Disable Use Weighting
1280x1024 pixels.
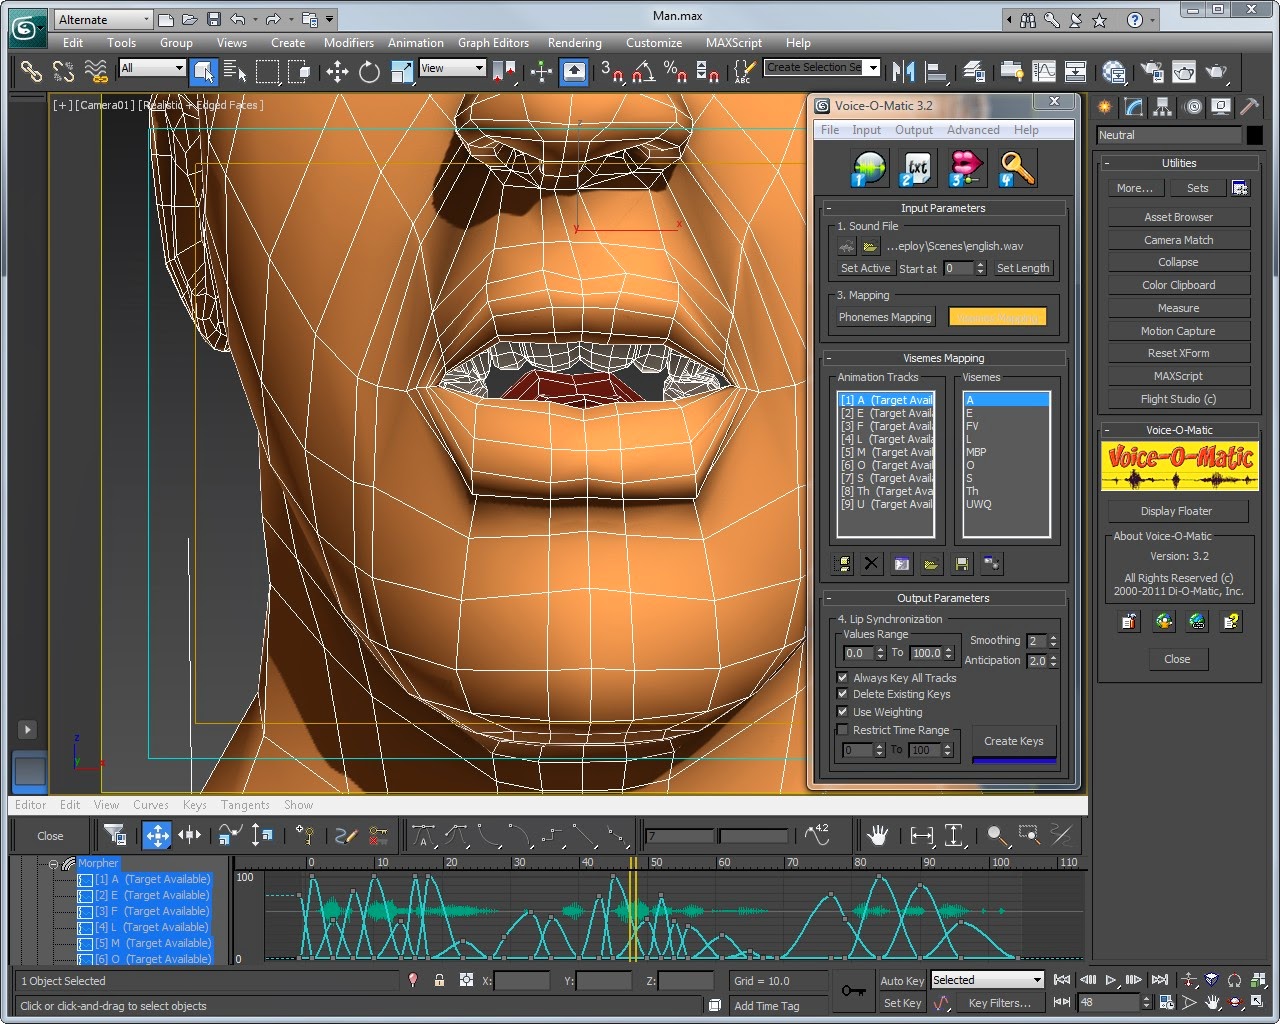(842, 711)
